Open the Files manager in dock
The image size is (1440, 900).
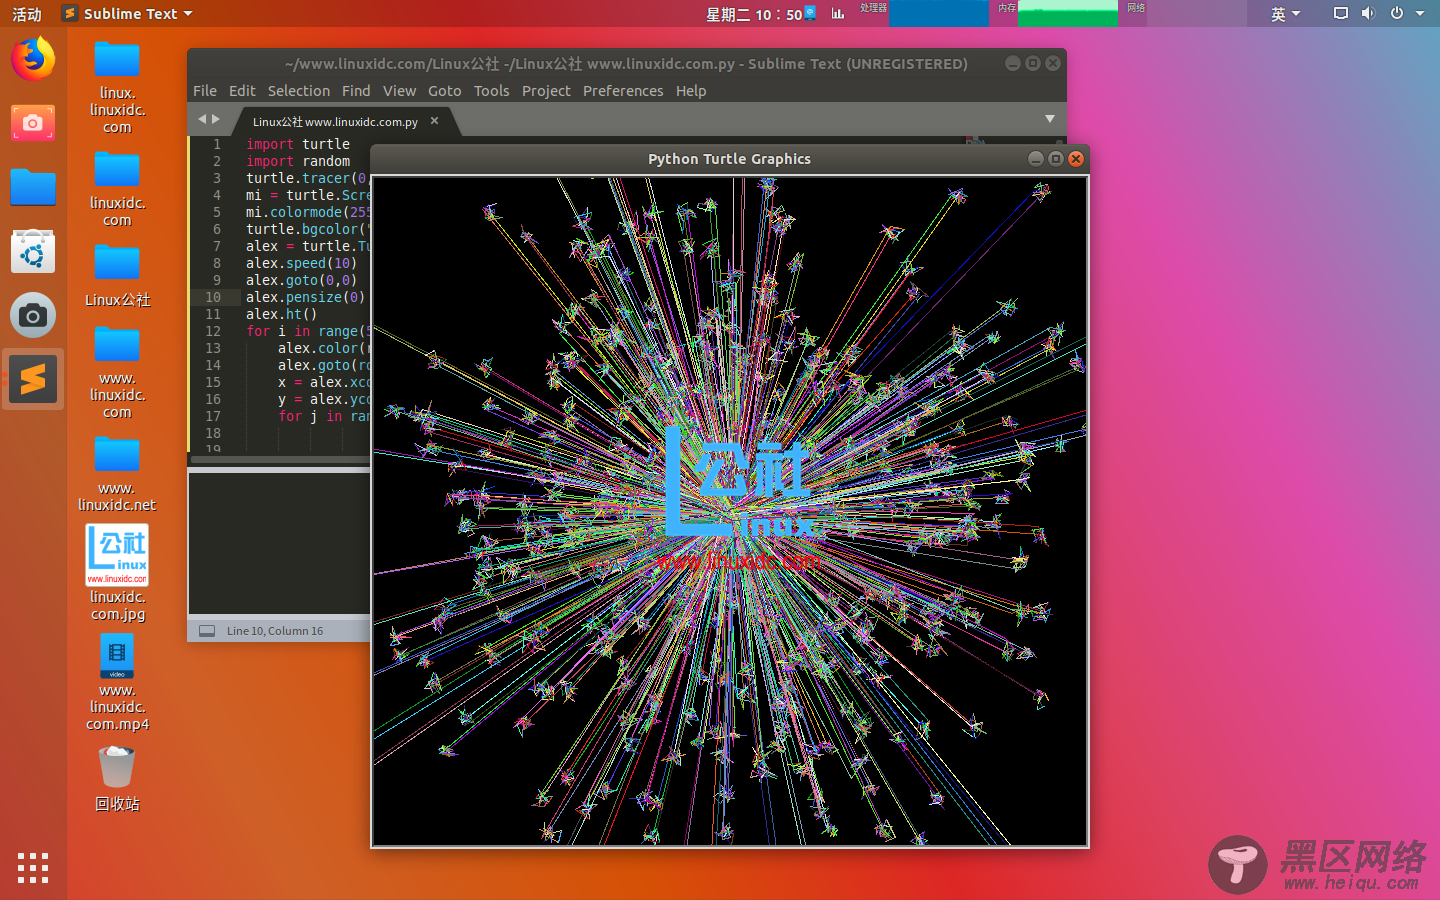[33, 187]
